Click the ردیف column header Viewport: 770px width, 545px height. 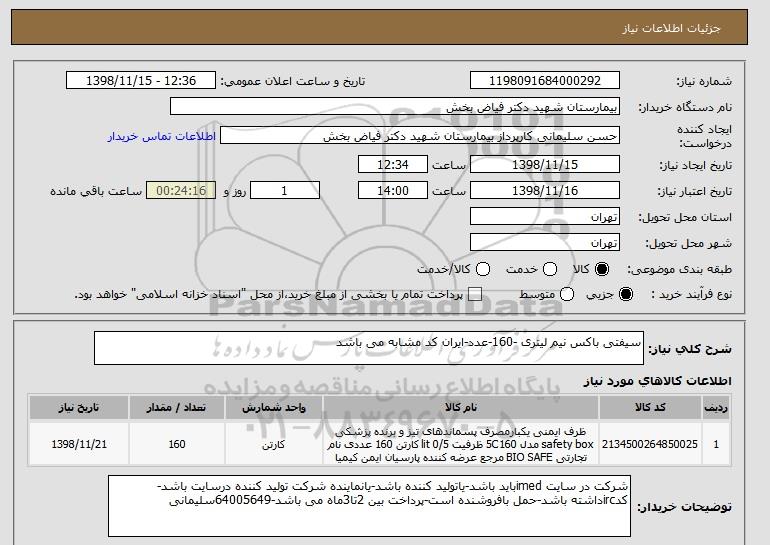point(716,408)
